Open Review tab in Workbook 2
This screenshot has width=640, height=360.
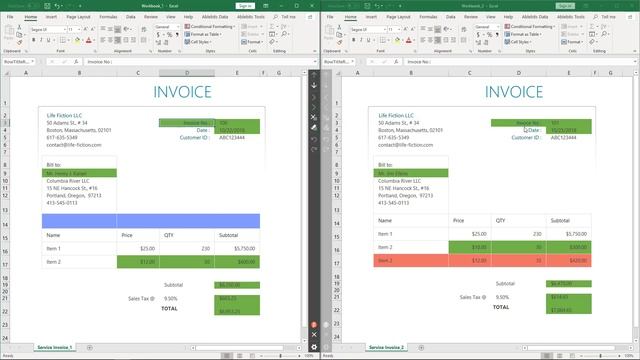471,17
